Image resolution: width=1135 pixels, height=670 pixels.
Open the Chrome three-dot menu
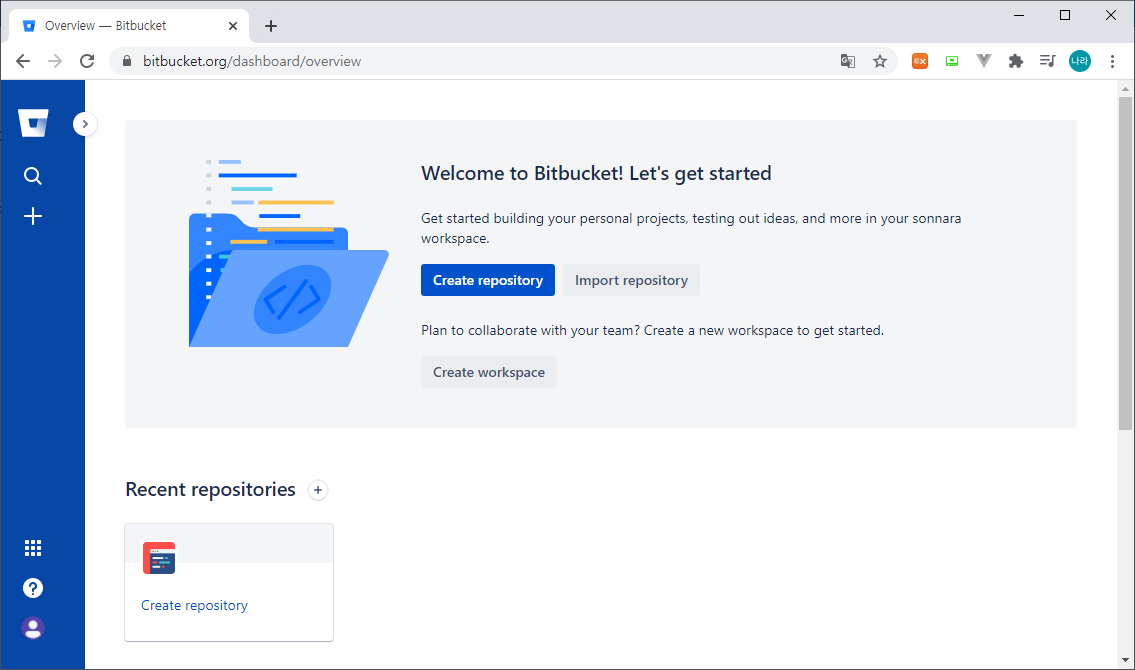1112,61
